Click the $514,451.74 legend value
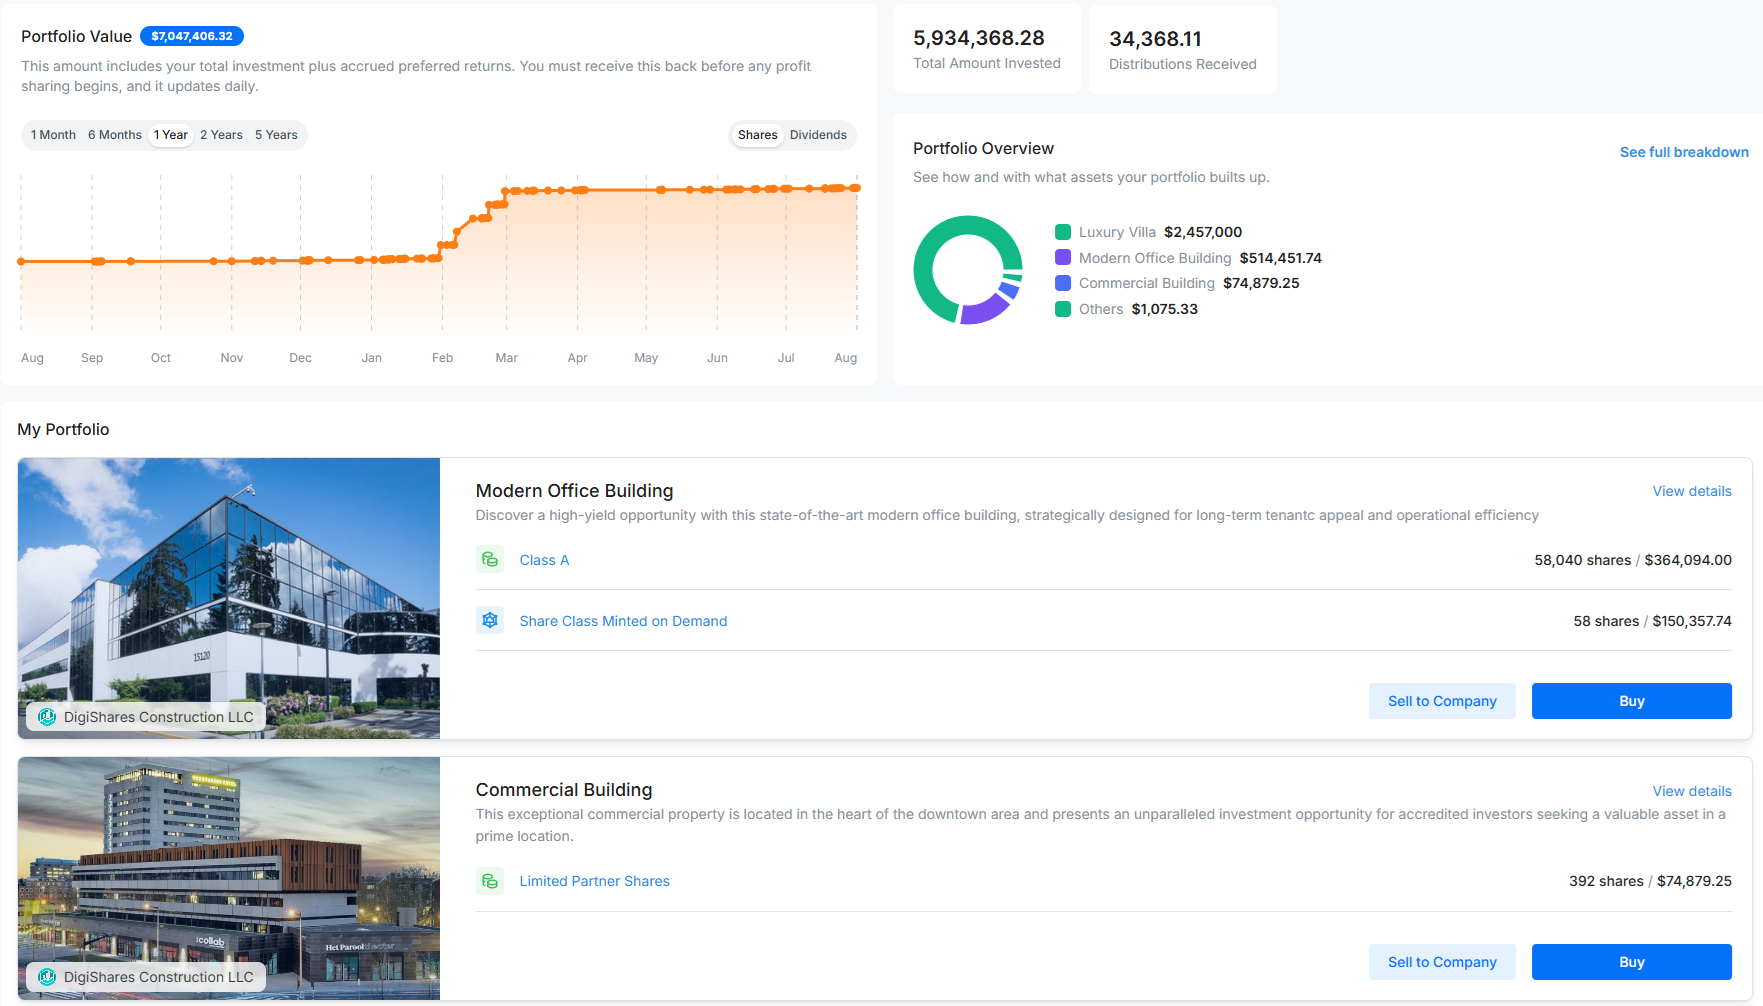Image resolution: width=1763 pixels, height=1006 pixels. [x=1281, y=258]
